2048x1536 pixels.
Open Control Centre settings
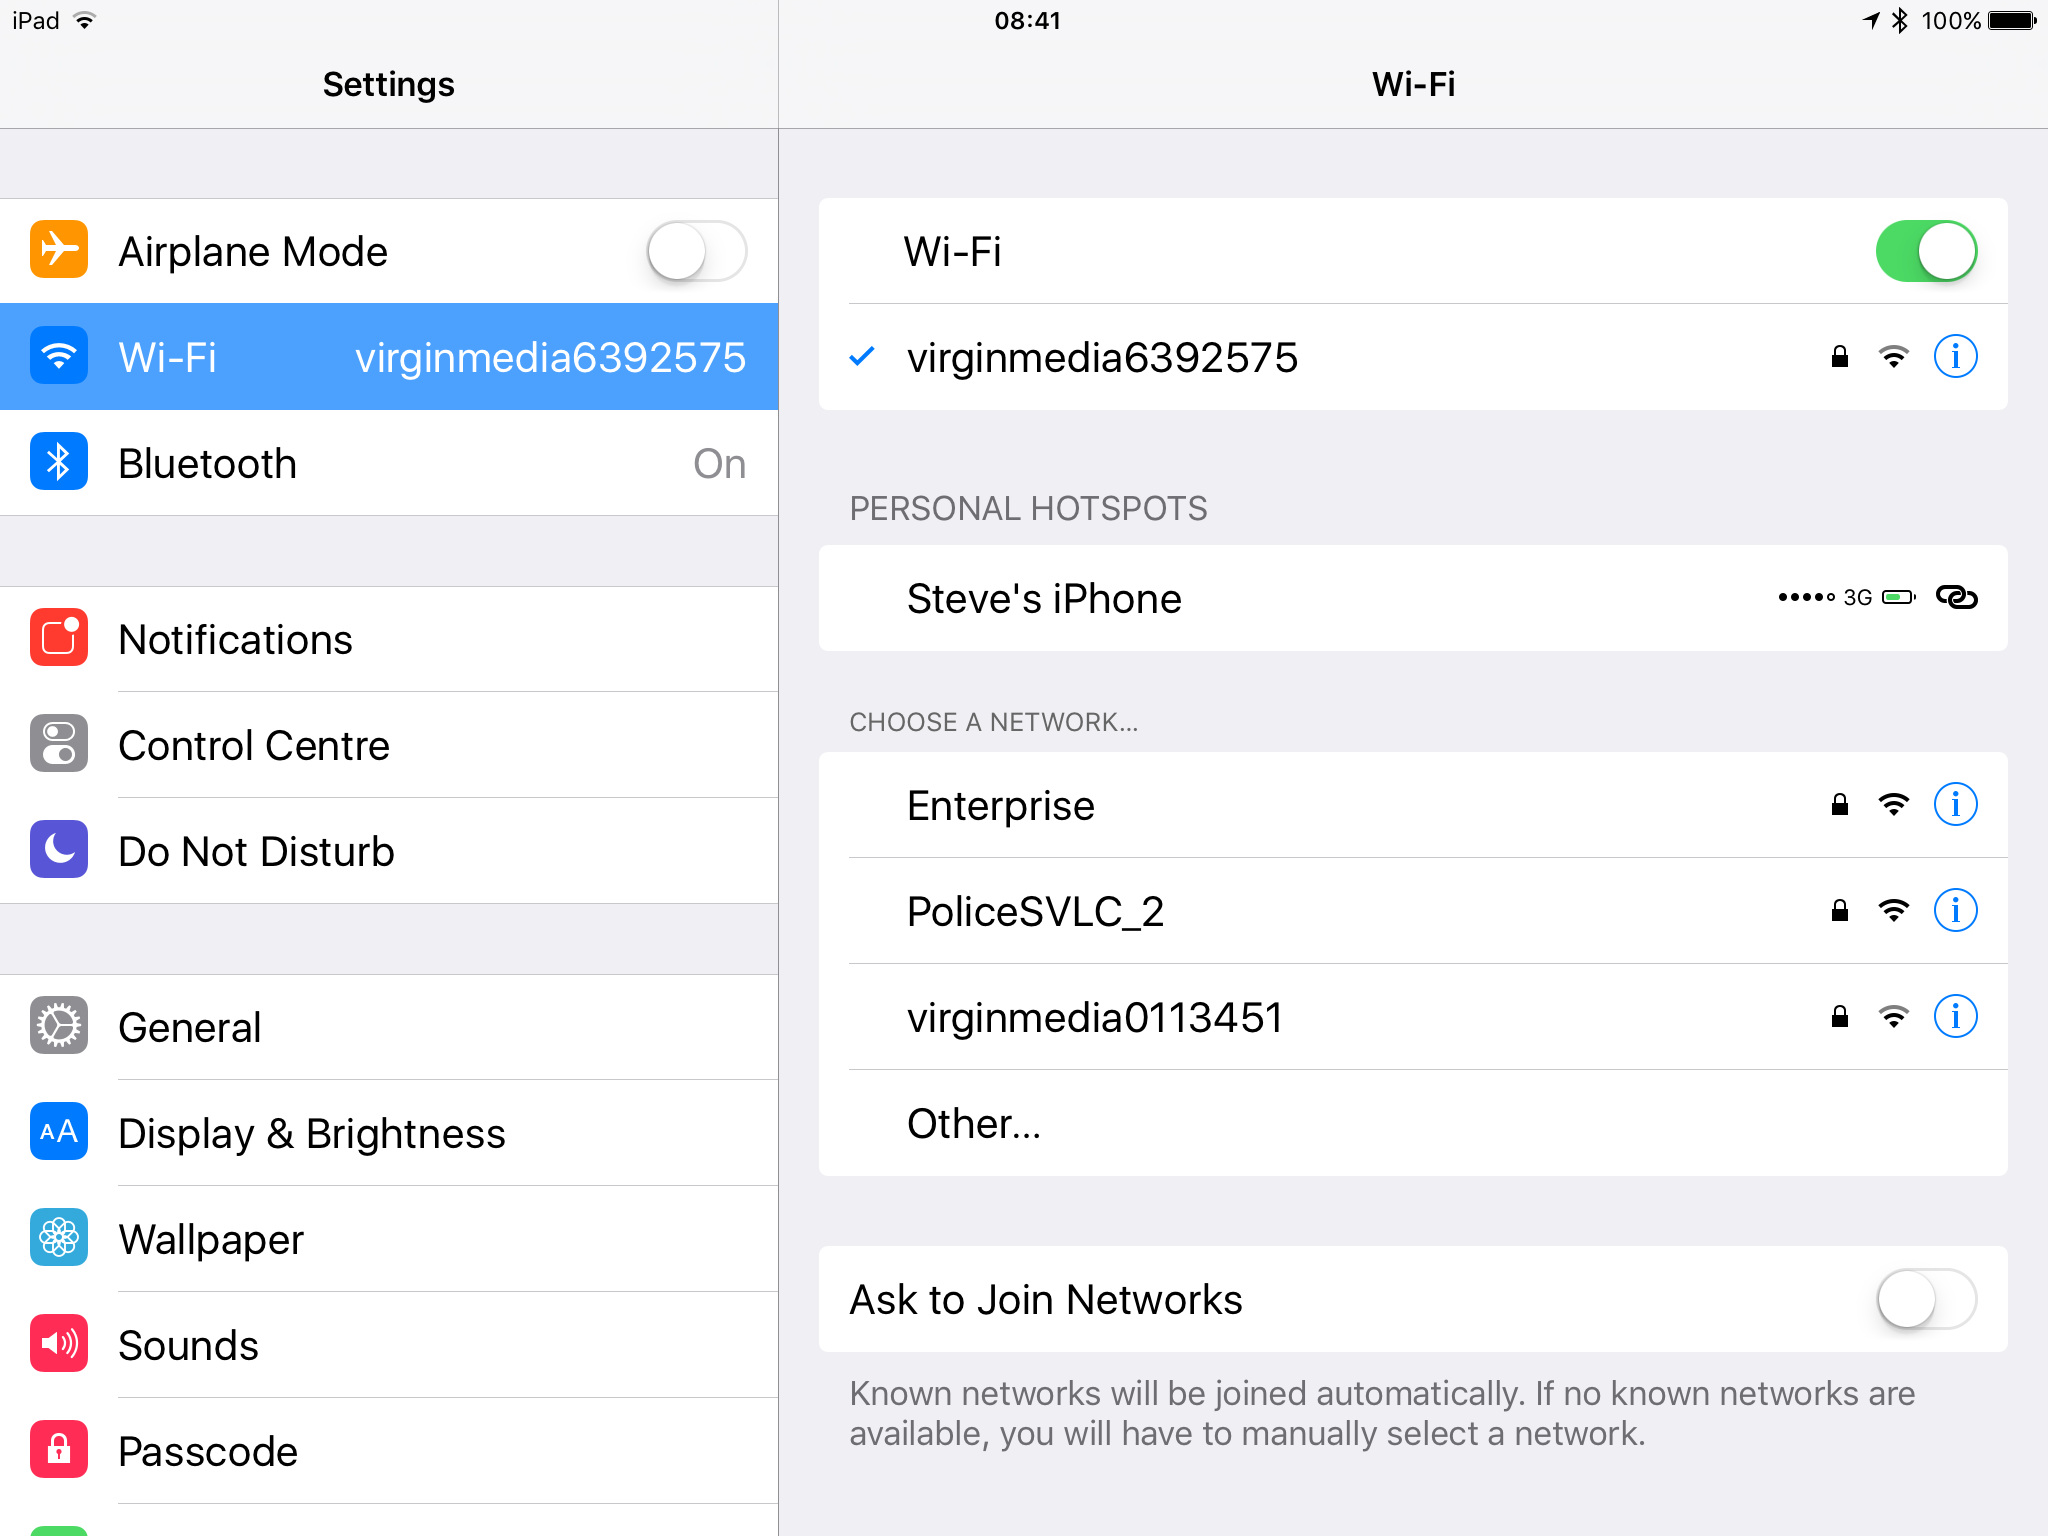pyautogui.click(x=389, y=745)
